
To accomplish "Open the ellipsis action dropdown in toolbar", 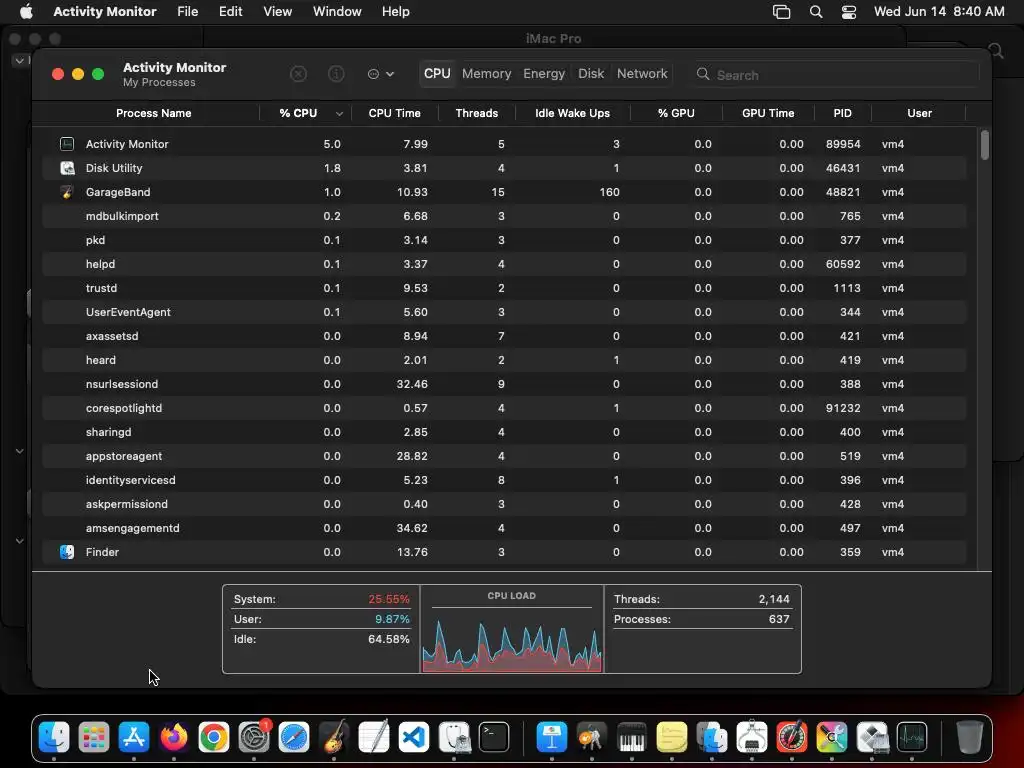I will tap(381, 74).
